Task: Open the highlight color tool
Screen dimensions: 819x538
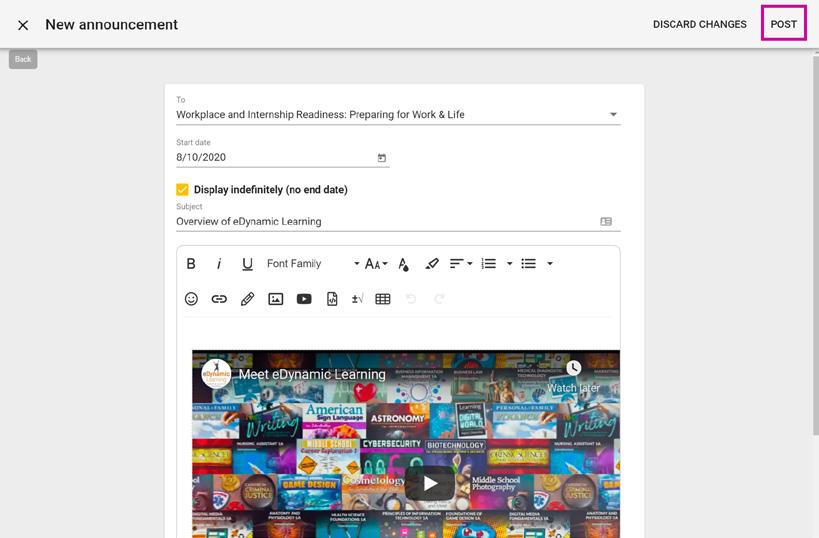Action: tap(432, 264)
